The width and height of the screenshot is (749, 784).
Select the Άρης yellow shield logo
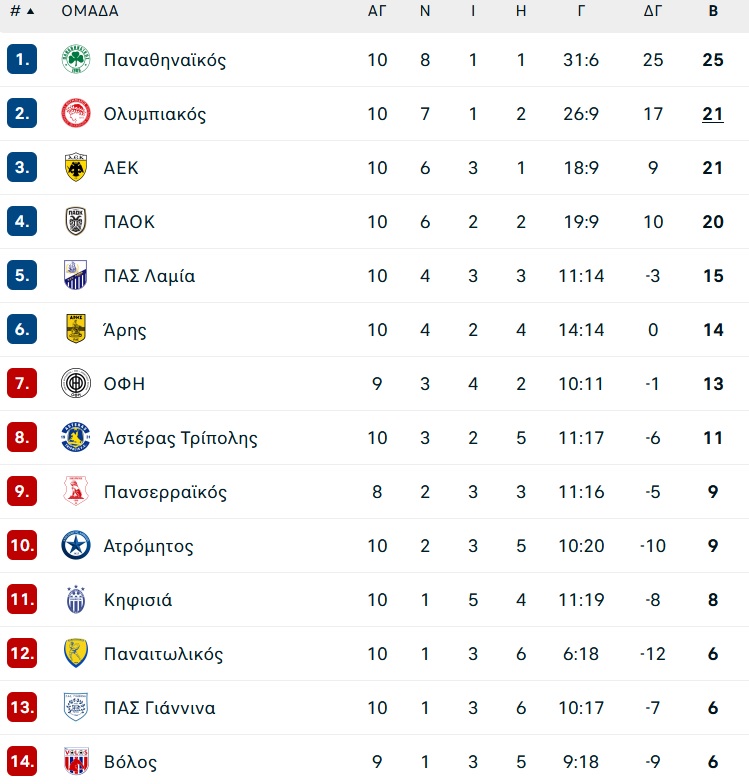pyautogui.click(x=76, y=330)
